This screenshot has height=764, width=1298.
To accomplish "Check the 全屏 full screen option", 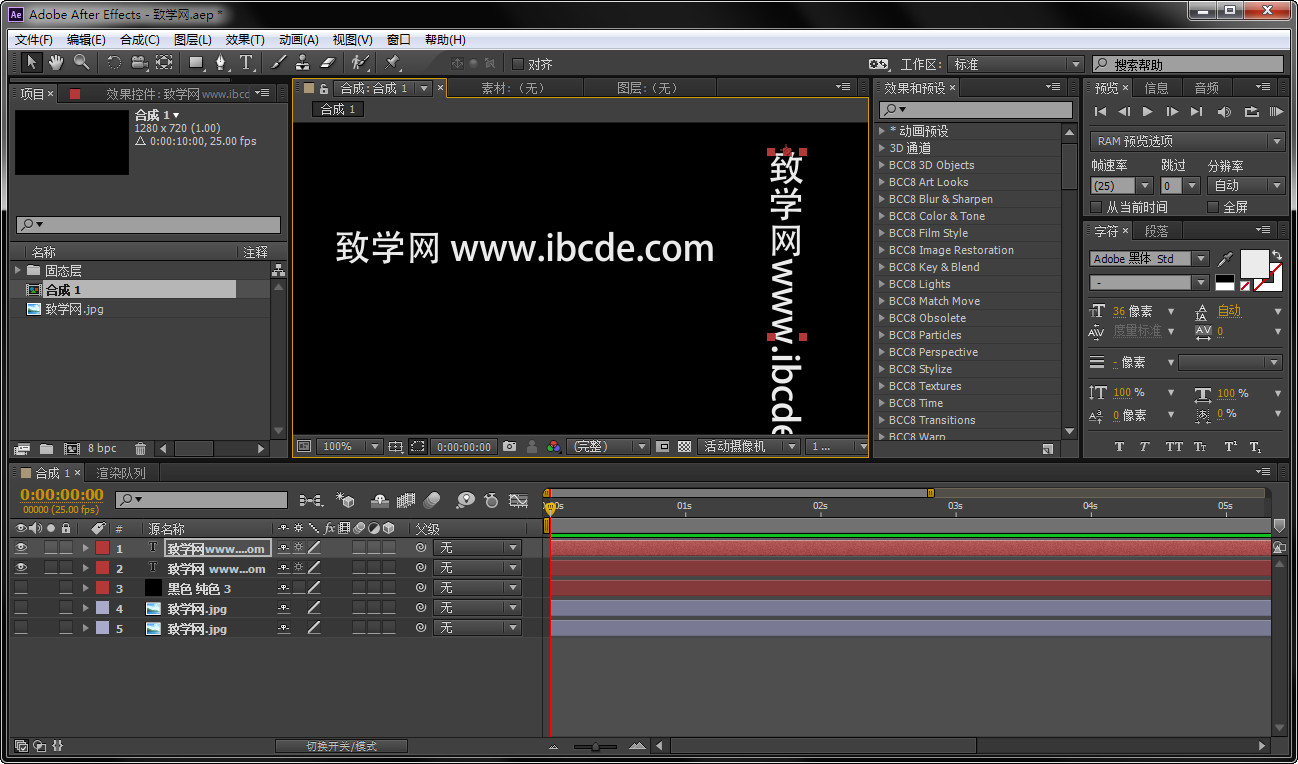I will coord(1213,207).
